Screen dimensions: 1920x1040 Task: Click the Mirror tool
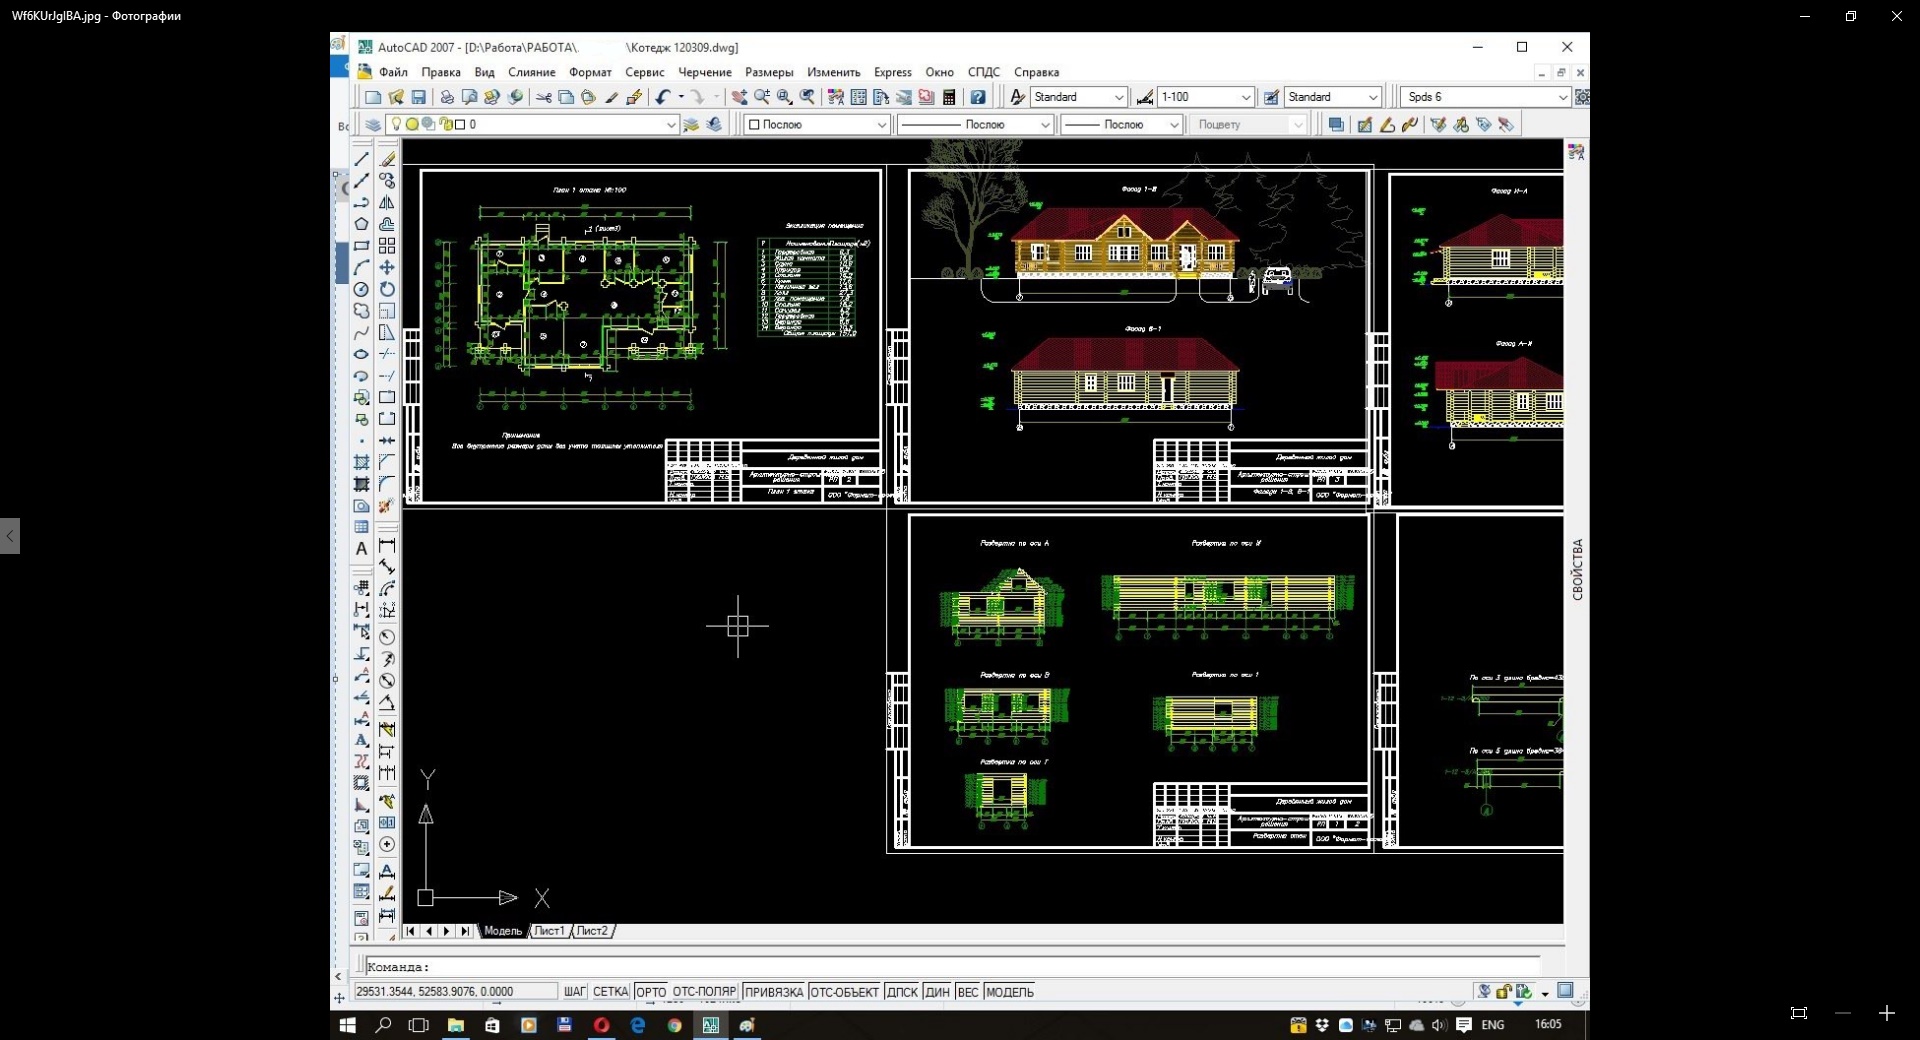[387, 202]
